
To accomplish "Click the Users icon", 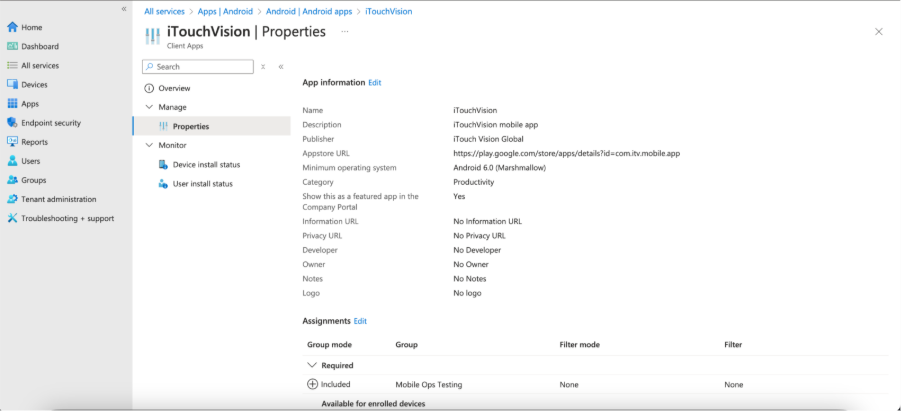I will coord(12,161).
